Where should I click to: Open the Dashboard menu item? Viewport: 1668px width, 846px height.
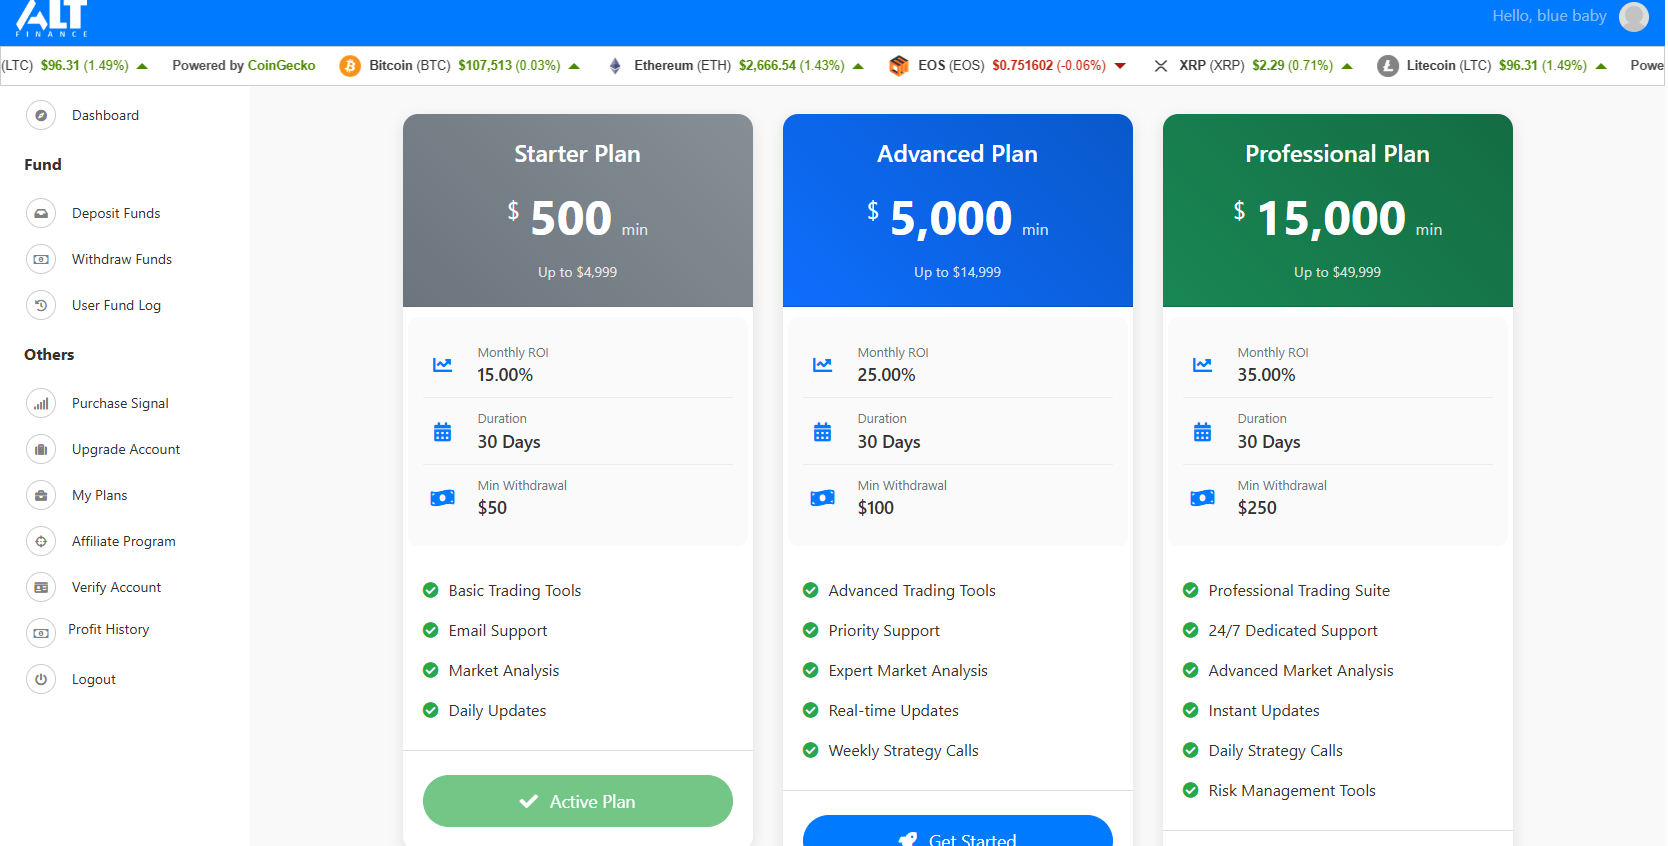105,116
